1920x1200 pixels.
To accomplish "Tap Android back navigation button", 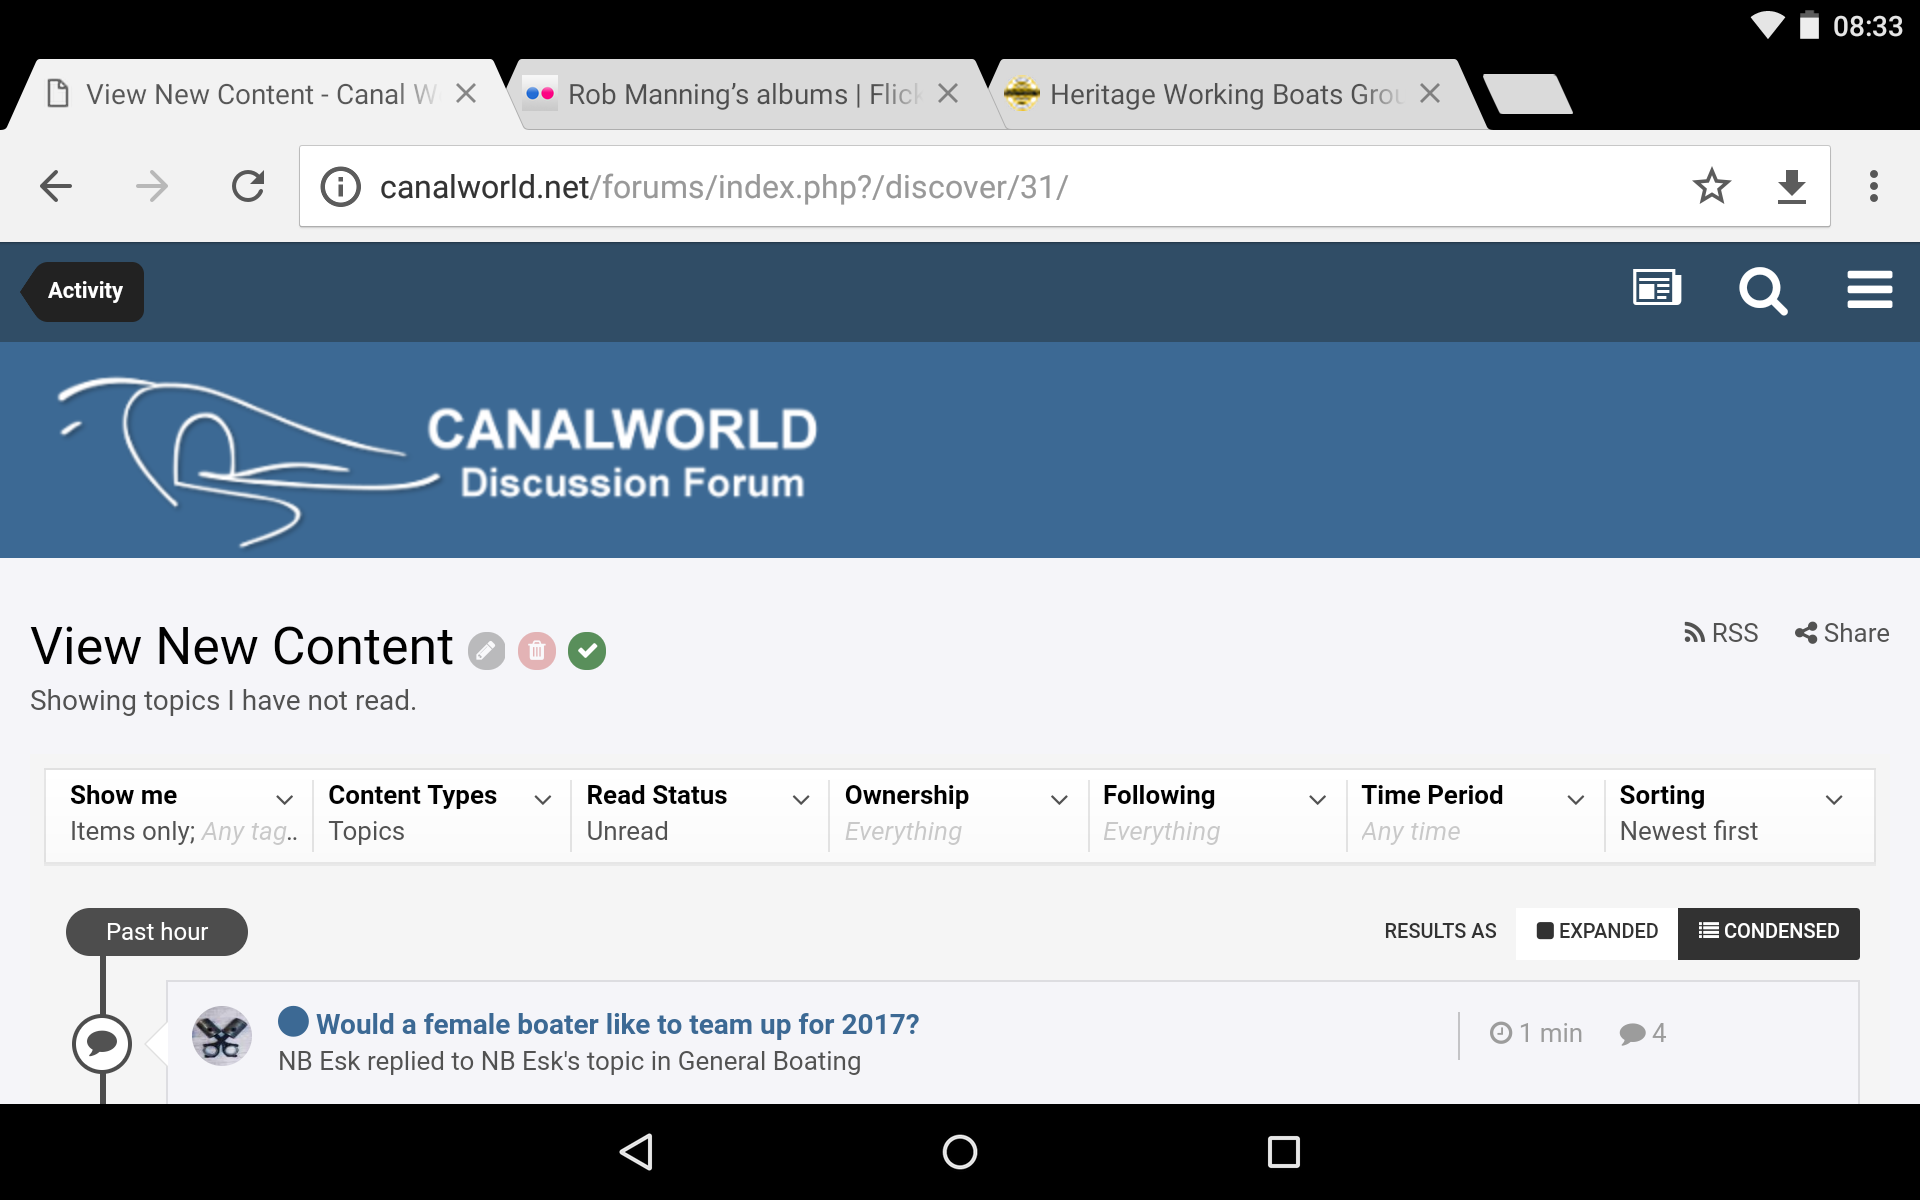I will (637, 1152).
